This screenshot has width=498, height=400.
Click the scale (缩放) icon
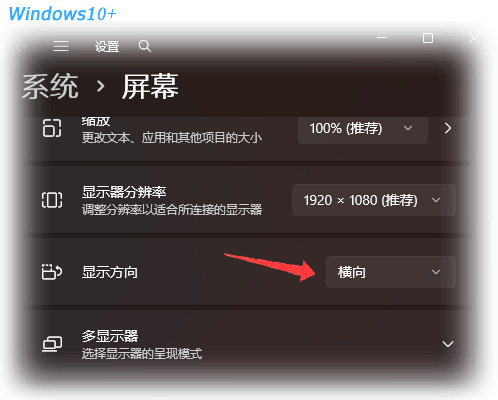coord(52,128)
